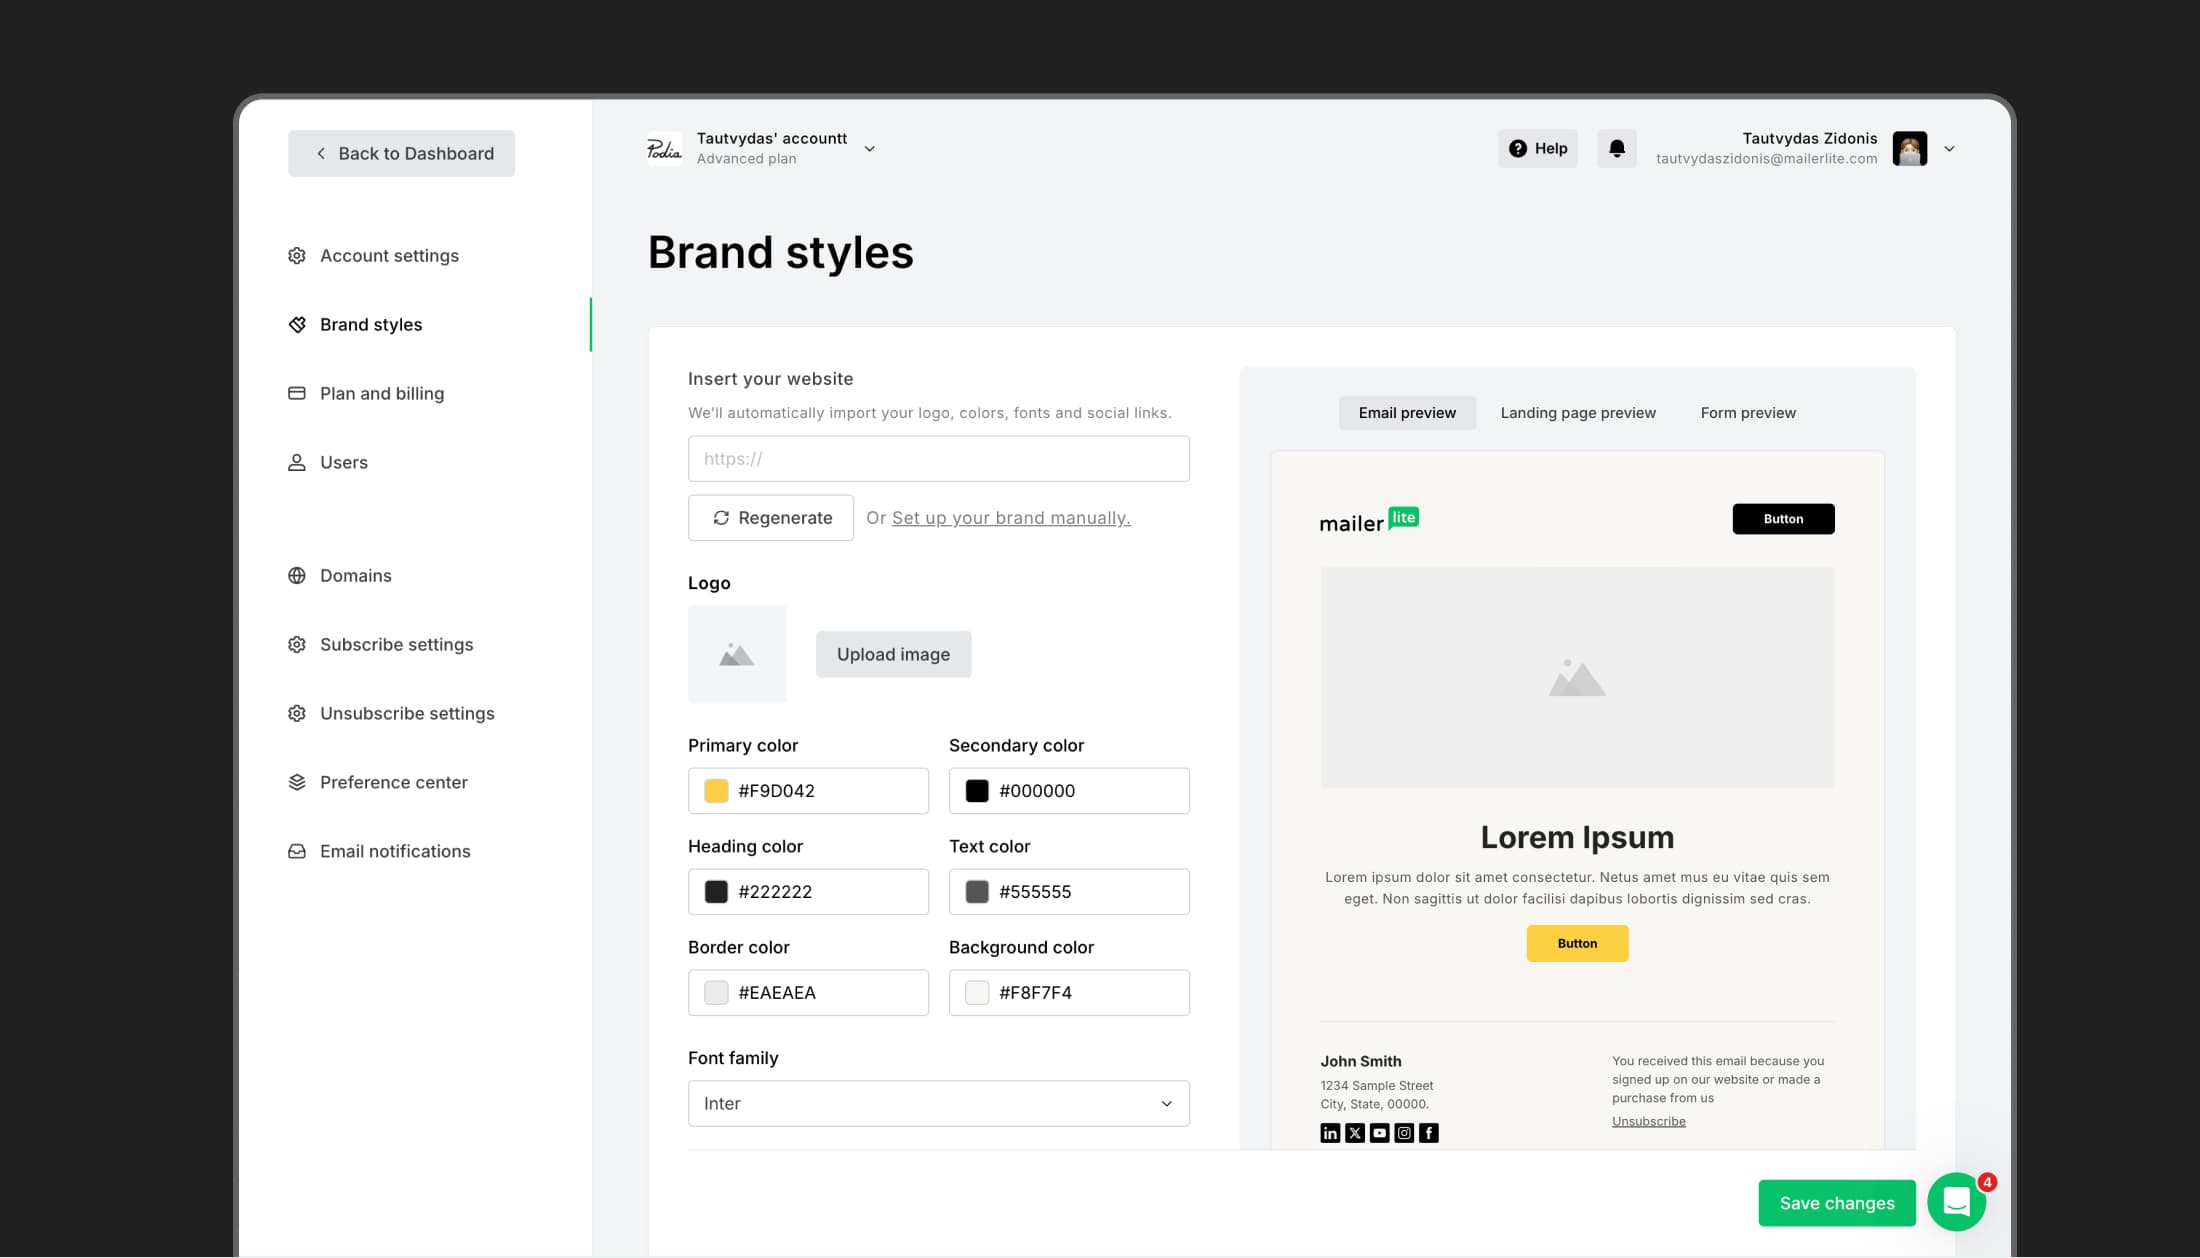The width and height of the screenshot is (2200, 1258).
Task: Click the Instagram icon in email footer
Action: 1404,1133
